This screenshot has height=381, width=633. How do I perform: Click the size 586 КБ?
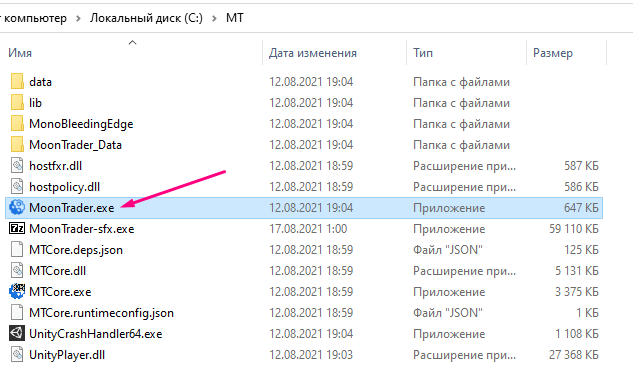581,186
